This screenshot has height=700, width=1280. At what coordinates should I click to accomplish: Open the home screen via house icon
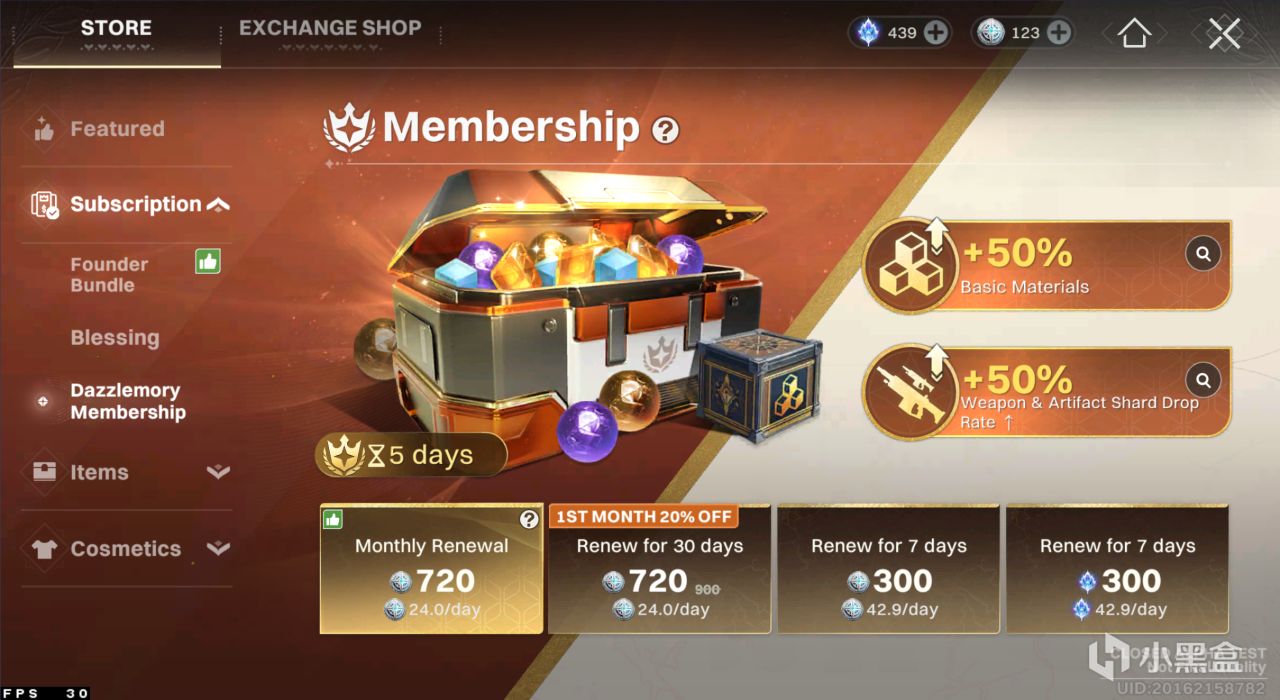[1134, 33]
